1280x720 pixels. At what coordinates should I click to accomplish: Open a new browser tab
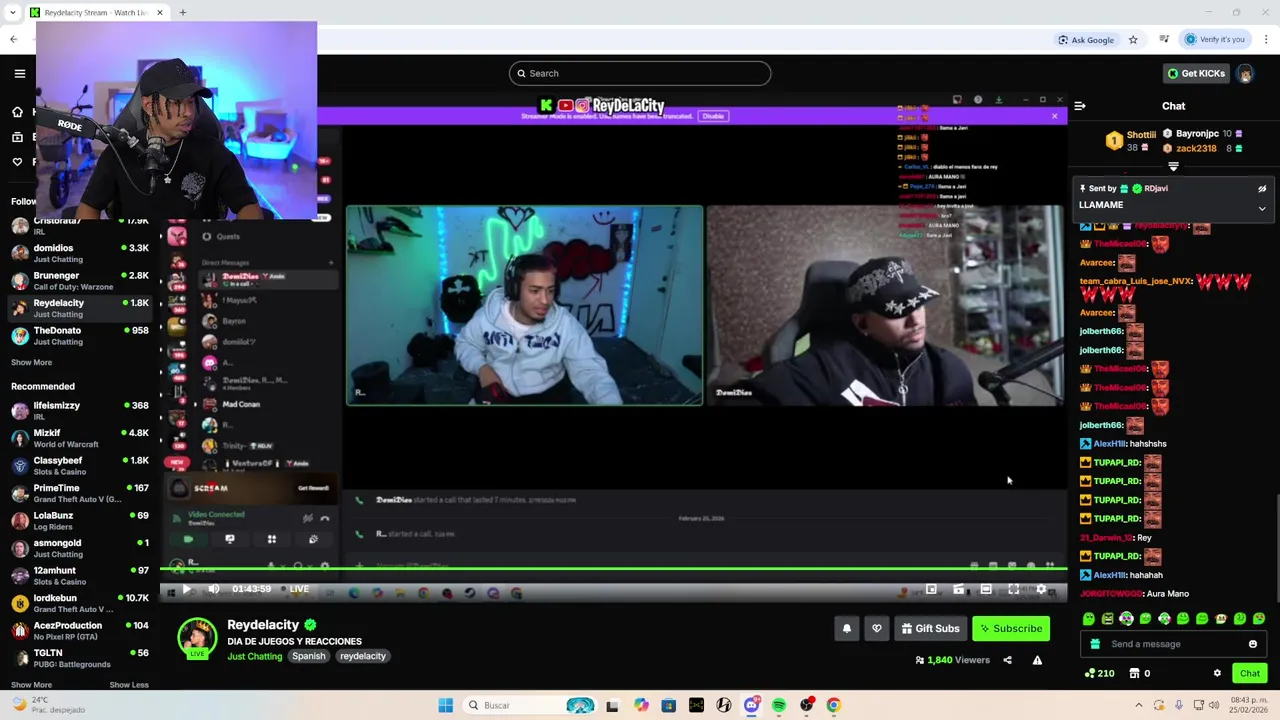[x=183, y=12]
